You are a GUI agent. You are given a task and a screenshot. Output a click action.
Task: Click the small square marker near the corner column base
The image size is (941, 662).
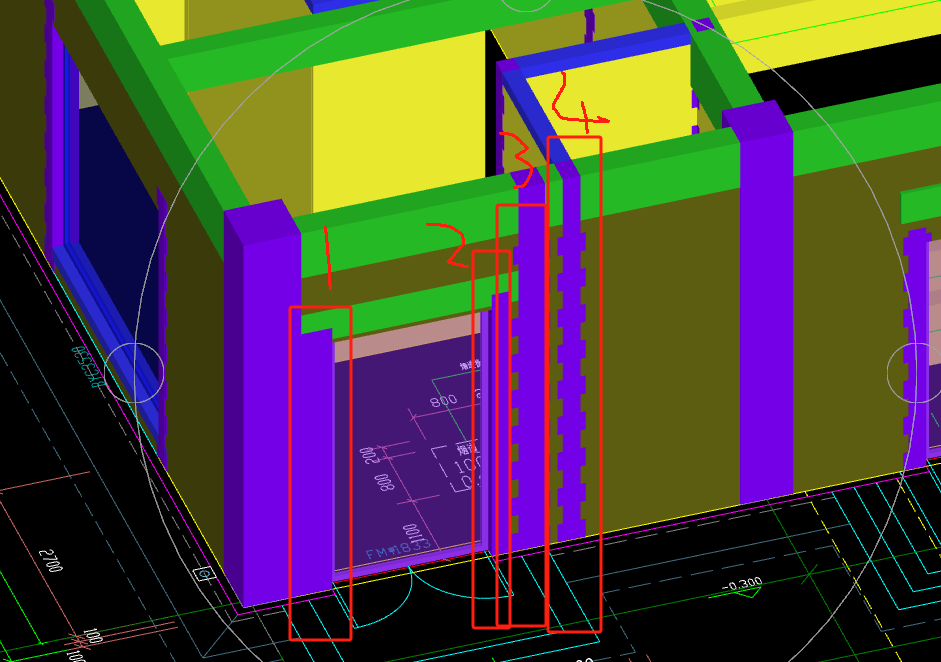[205, 574]
